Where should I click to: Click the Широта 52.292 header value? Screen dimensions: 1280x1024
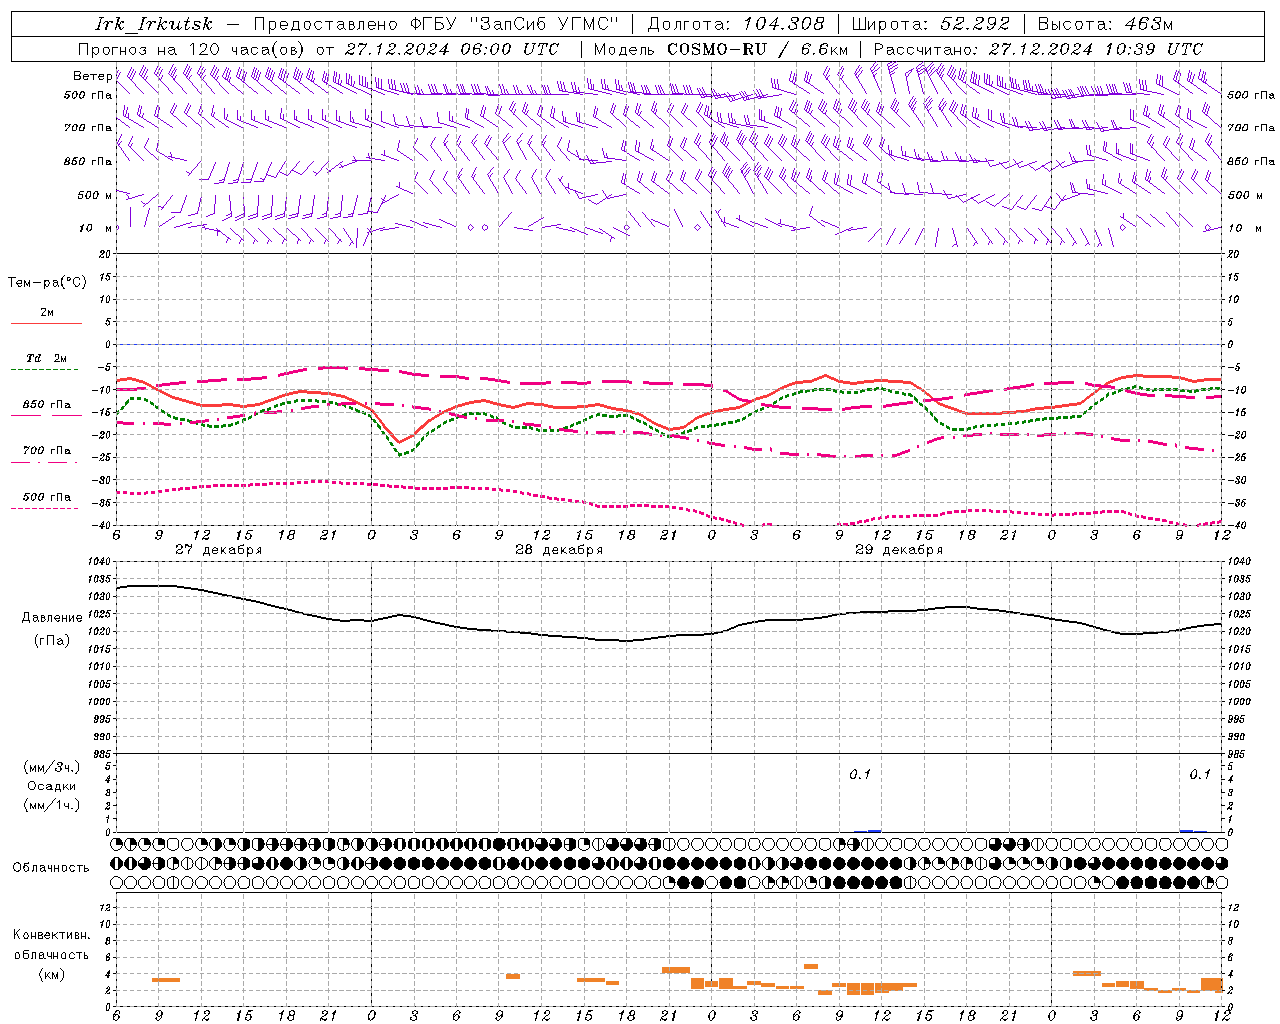pyautogui.click(x=930, y=24)
